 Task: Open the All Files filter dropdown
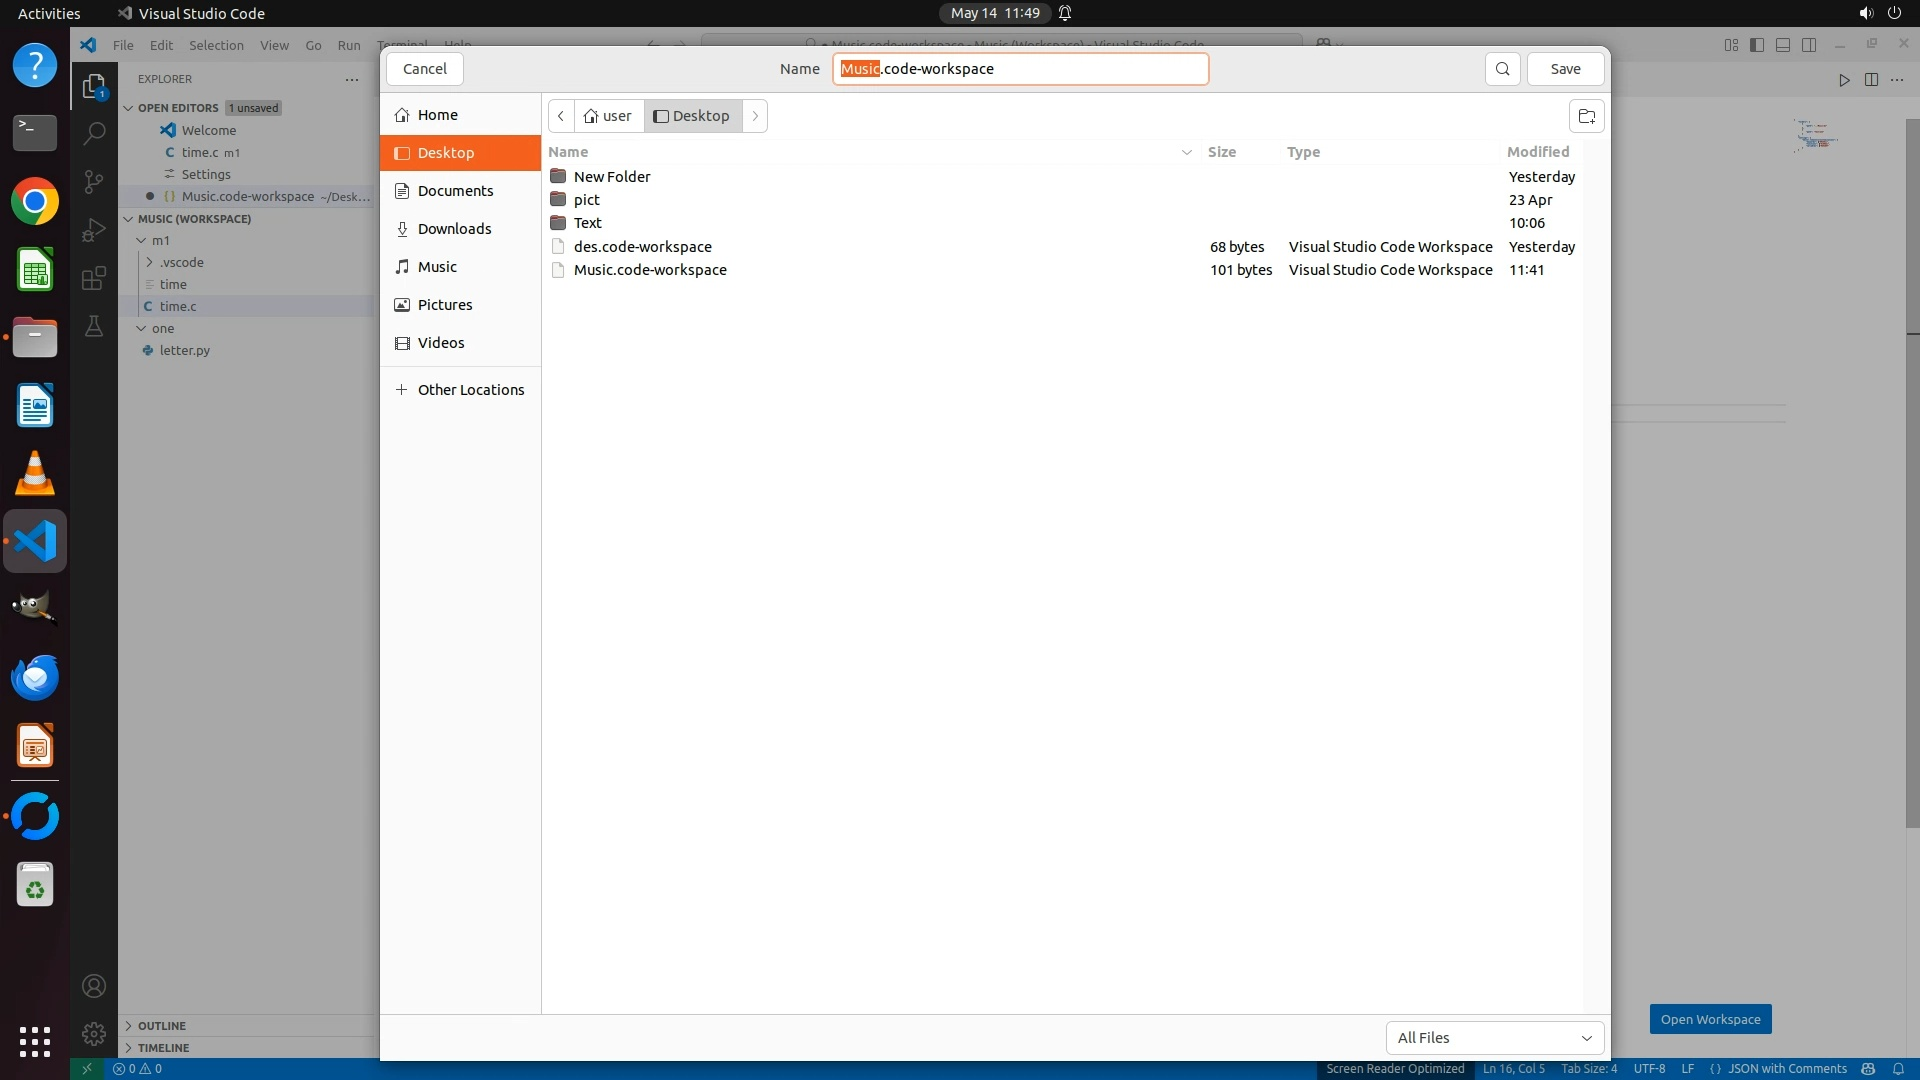click(1494, 1038)
